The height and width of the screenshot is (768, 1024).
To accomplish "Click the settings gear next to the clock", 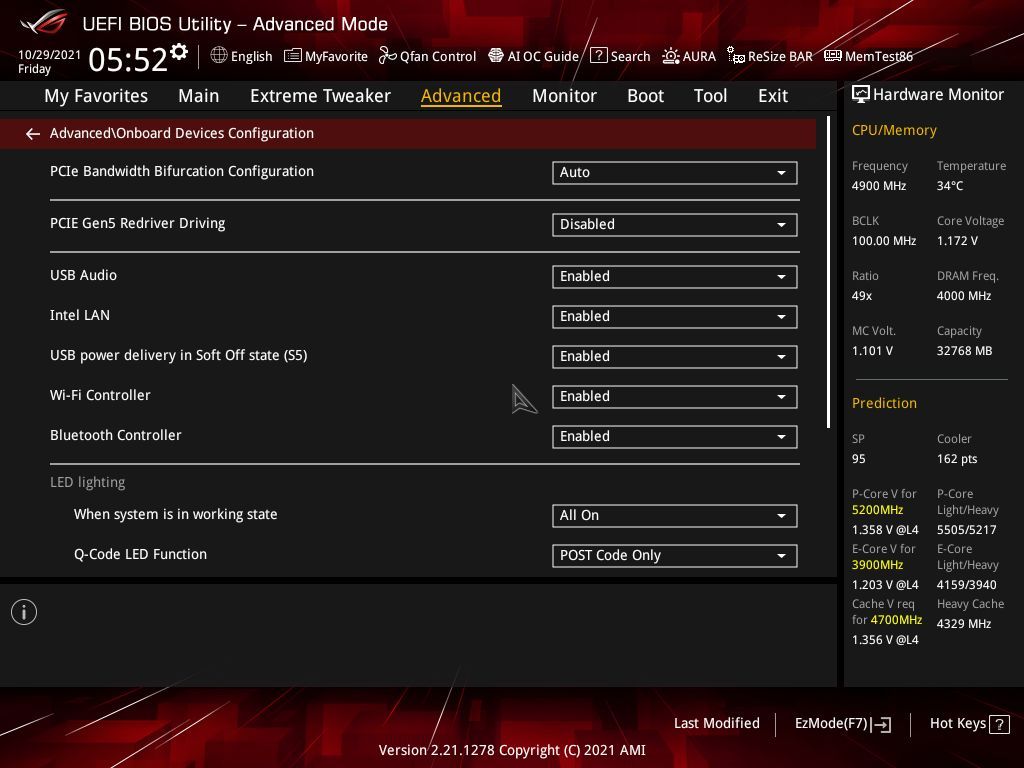I will [x=179, y=52].
